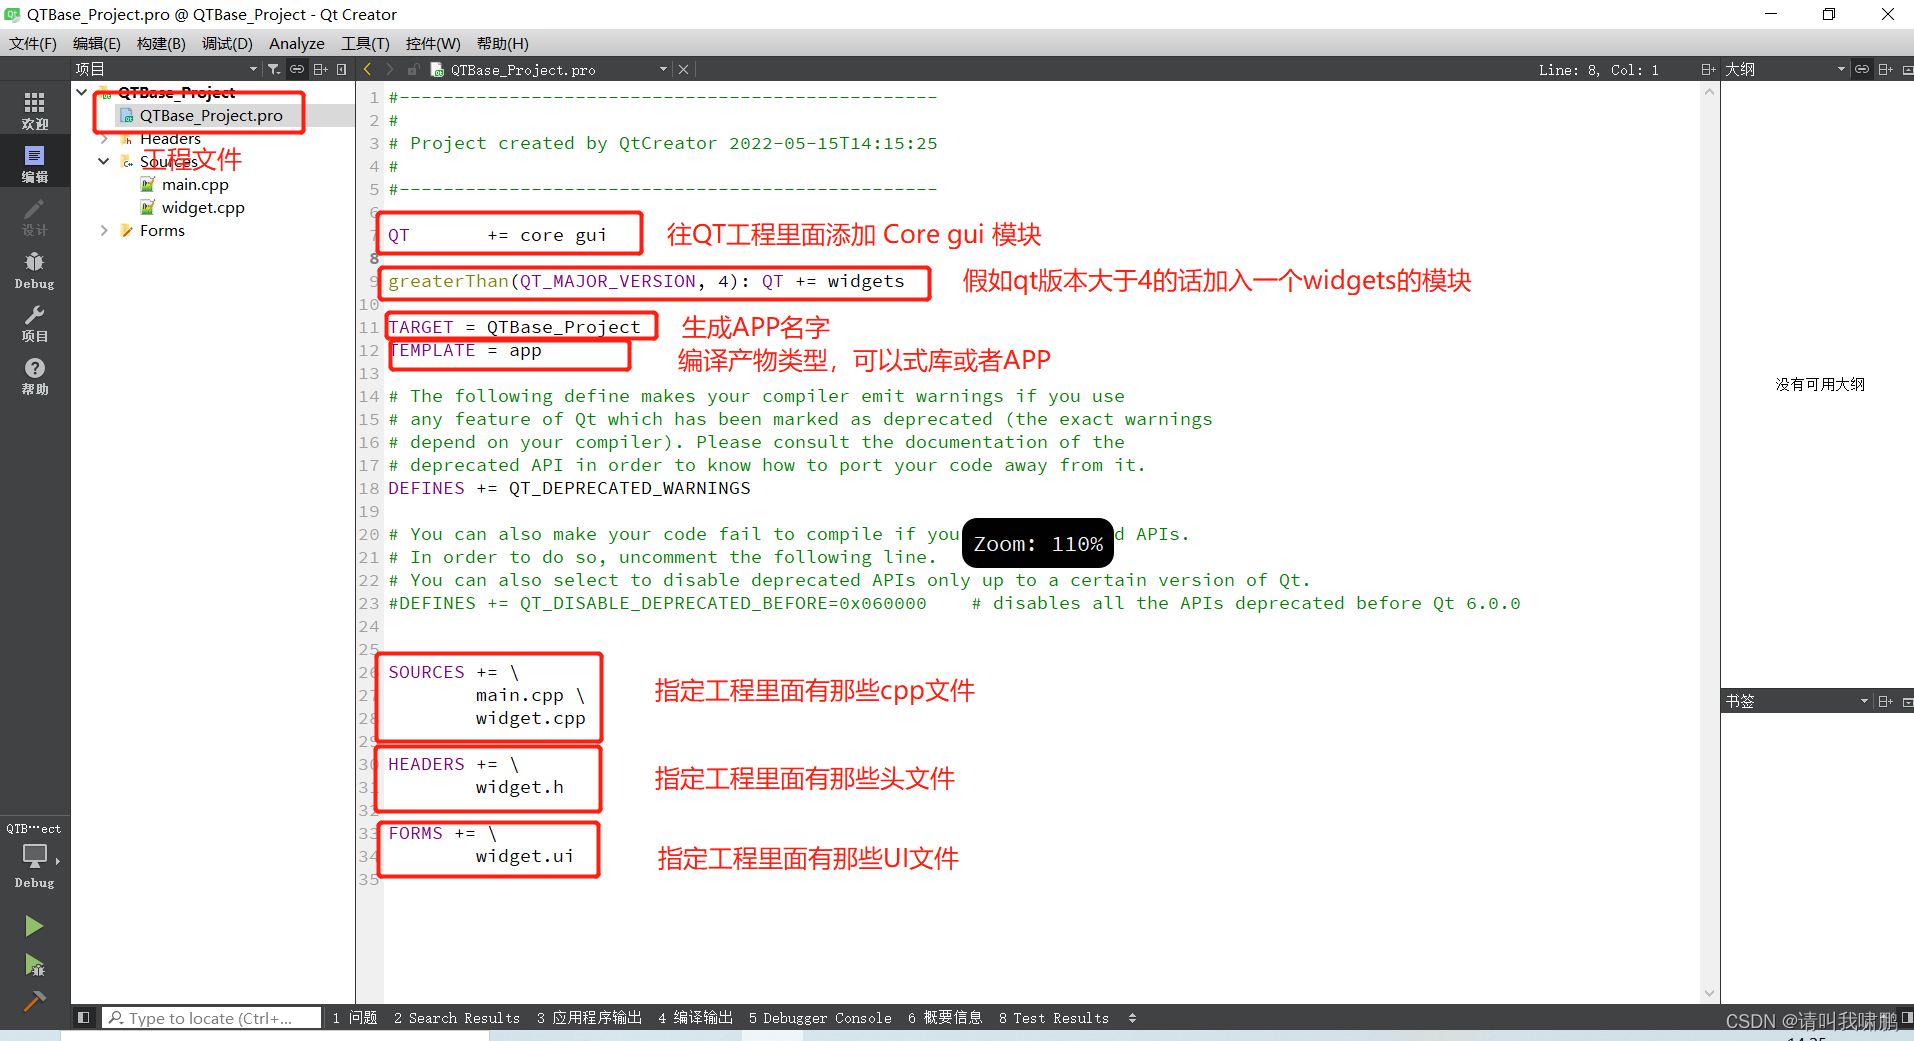
Task: Open the Help (帮助) mode
Action: point(35,376)
